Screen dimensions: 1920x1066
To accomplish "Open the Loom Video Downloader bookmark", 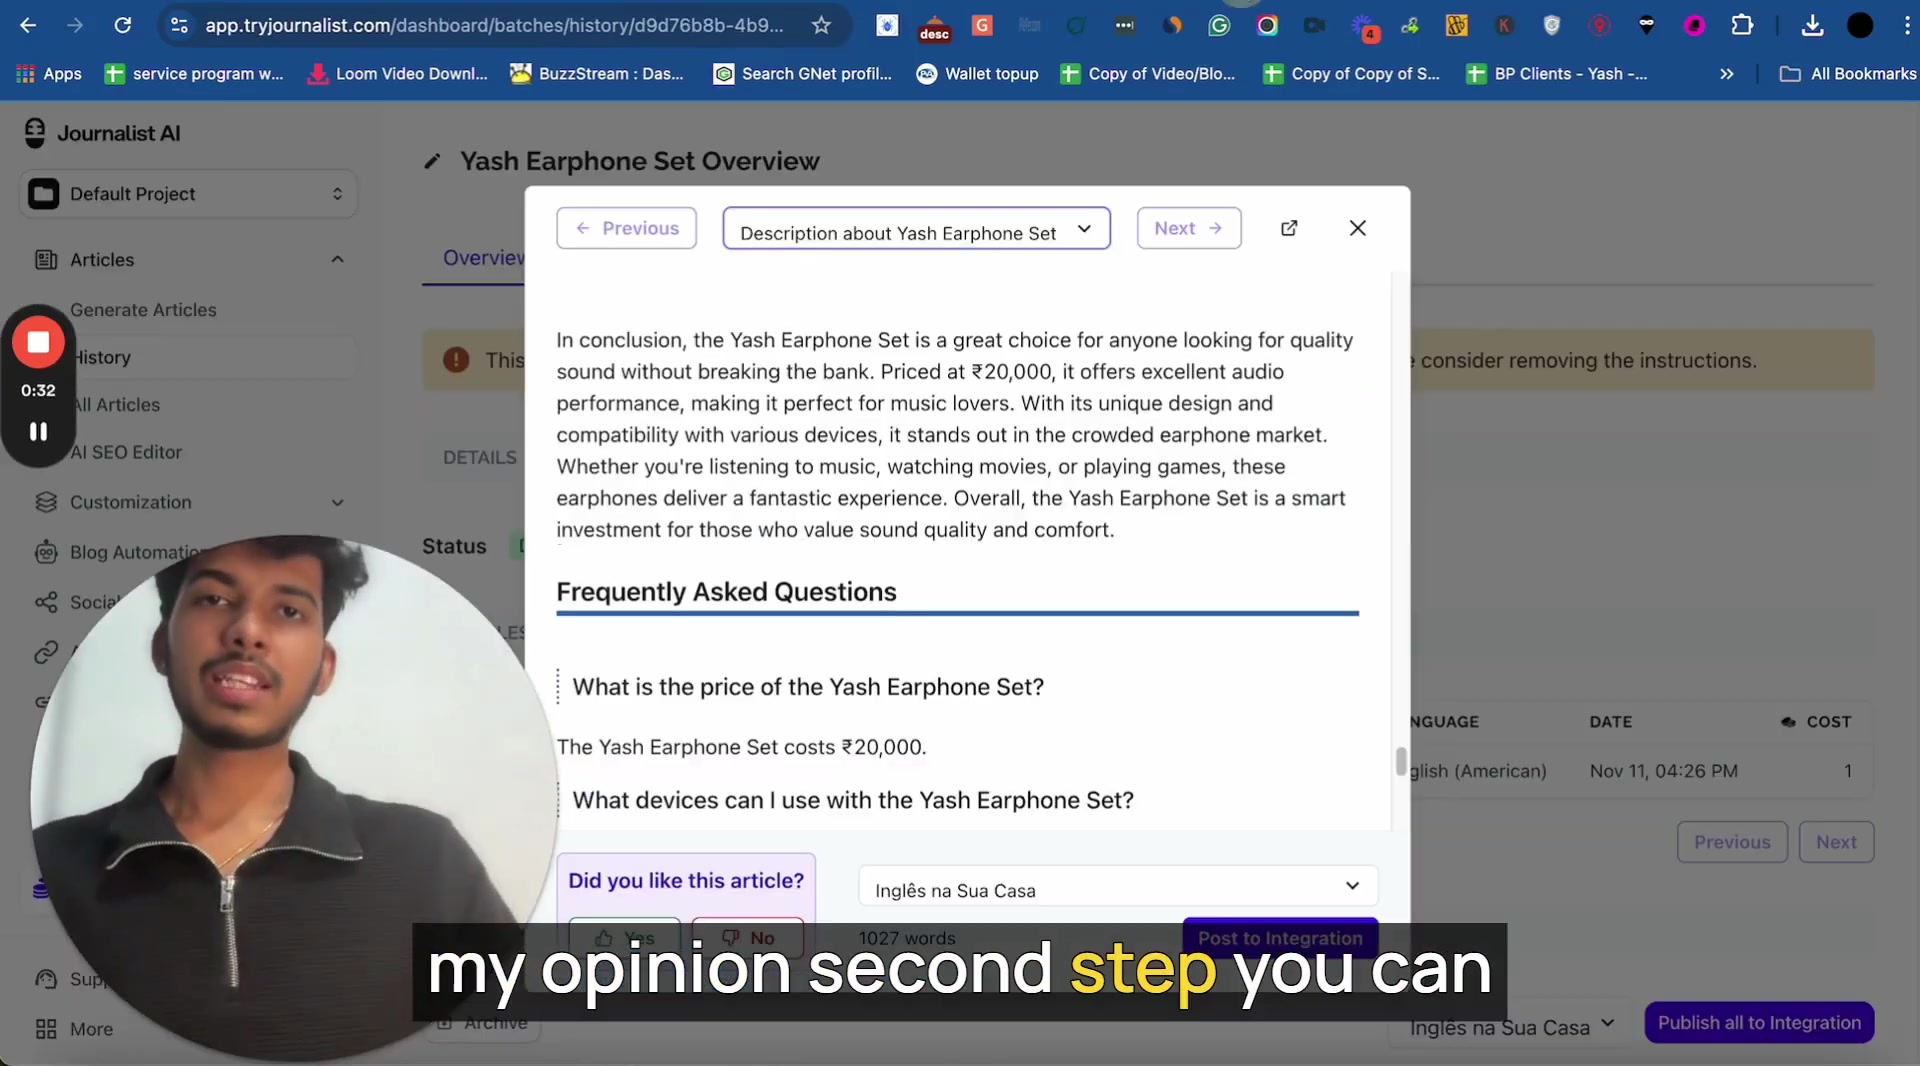I will coord(398,74).
